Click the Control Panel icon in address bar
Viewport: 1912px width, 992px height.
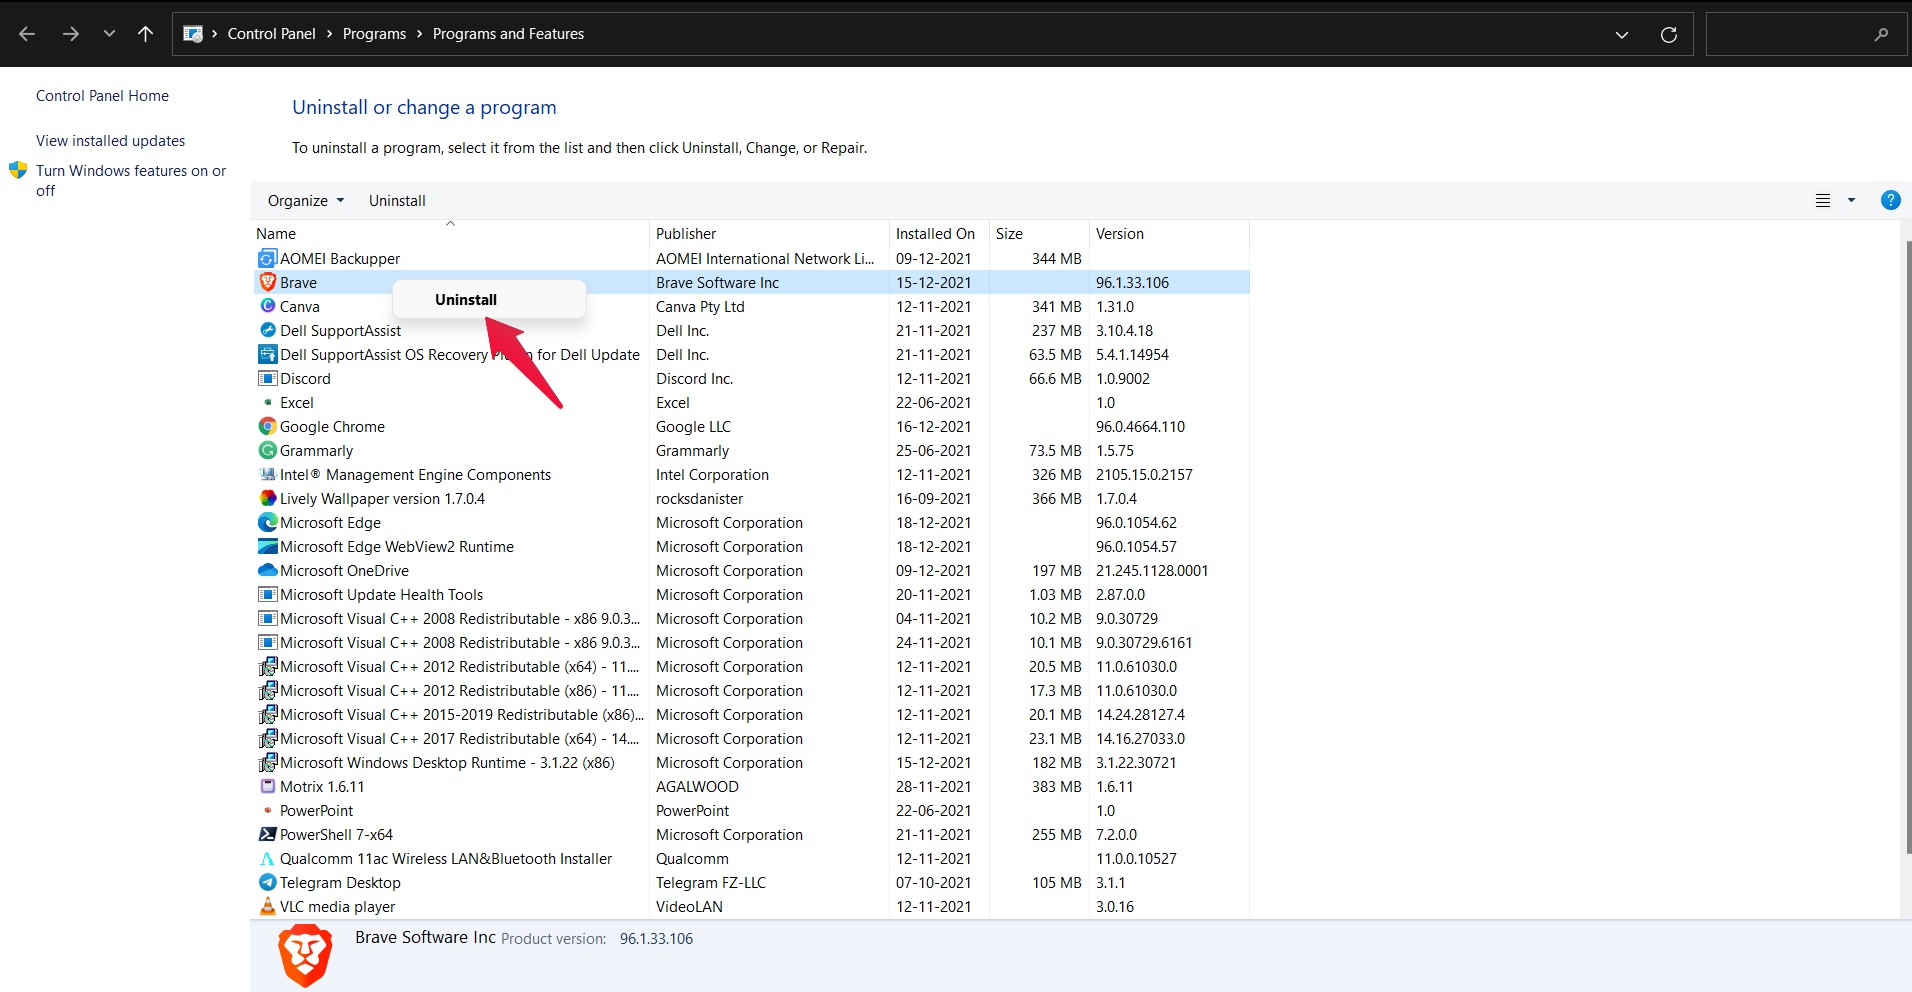193,34
